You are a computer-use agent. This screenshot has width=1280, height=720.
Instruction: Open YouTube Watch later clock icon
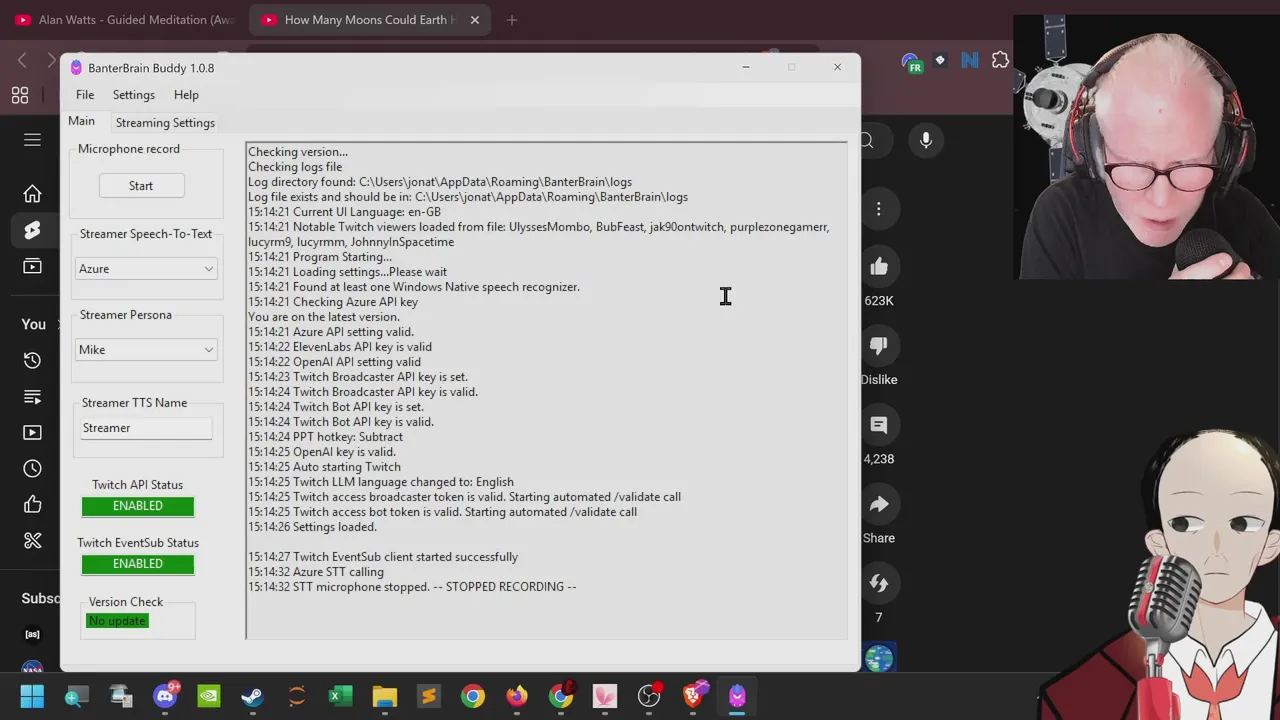click(32, 469)
